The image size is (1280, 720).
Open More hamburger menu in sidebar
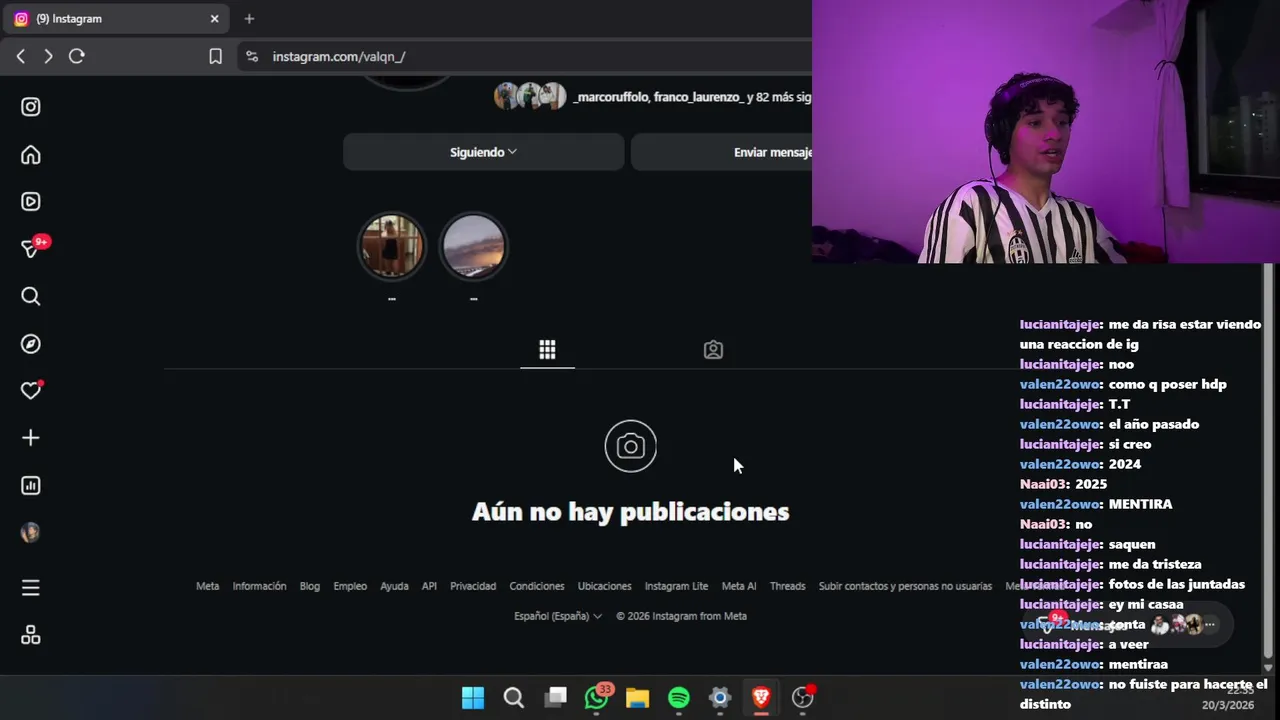coord(31,588)
